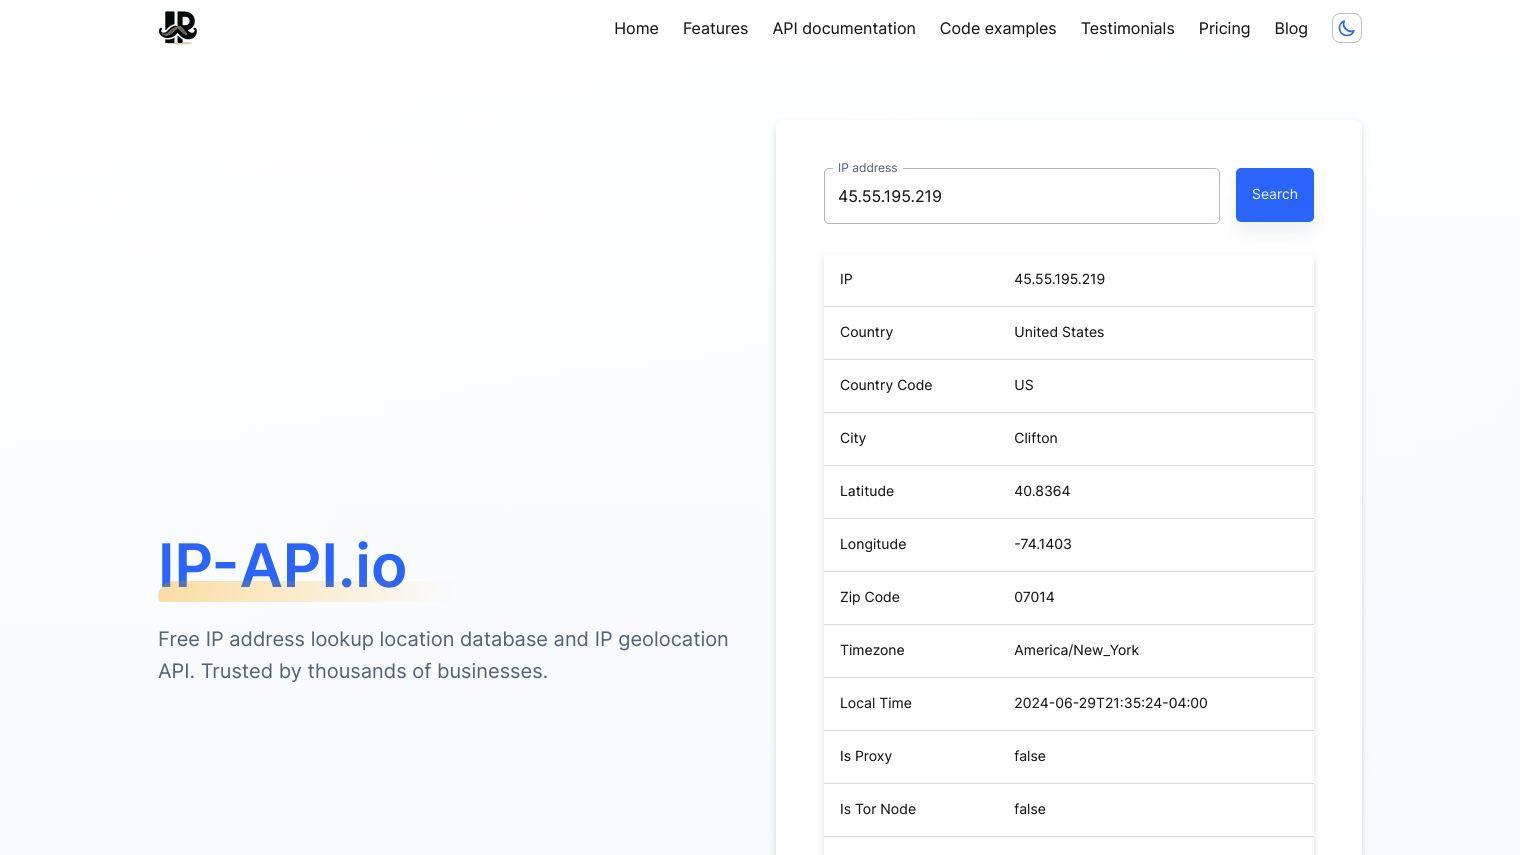The width and height of the screenshot is (1520, 855).
Task: Select IP value 45.55.195.219 in table
Action: pos(1059,280)
